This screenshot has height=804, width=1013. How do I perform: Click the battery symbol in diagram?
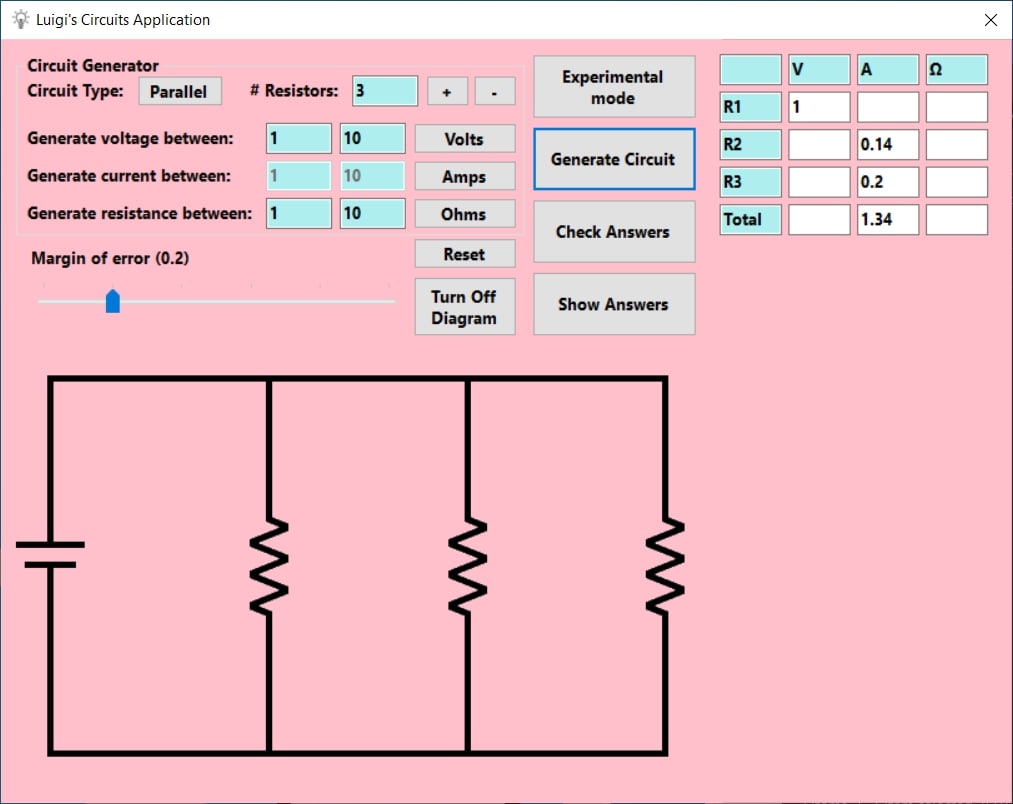[50, 555]
